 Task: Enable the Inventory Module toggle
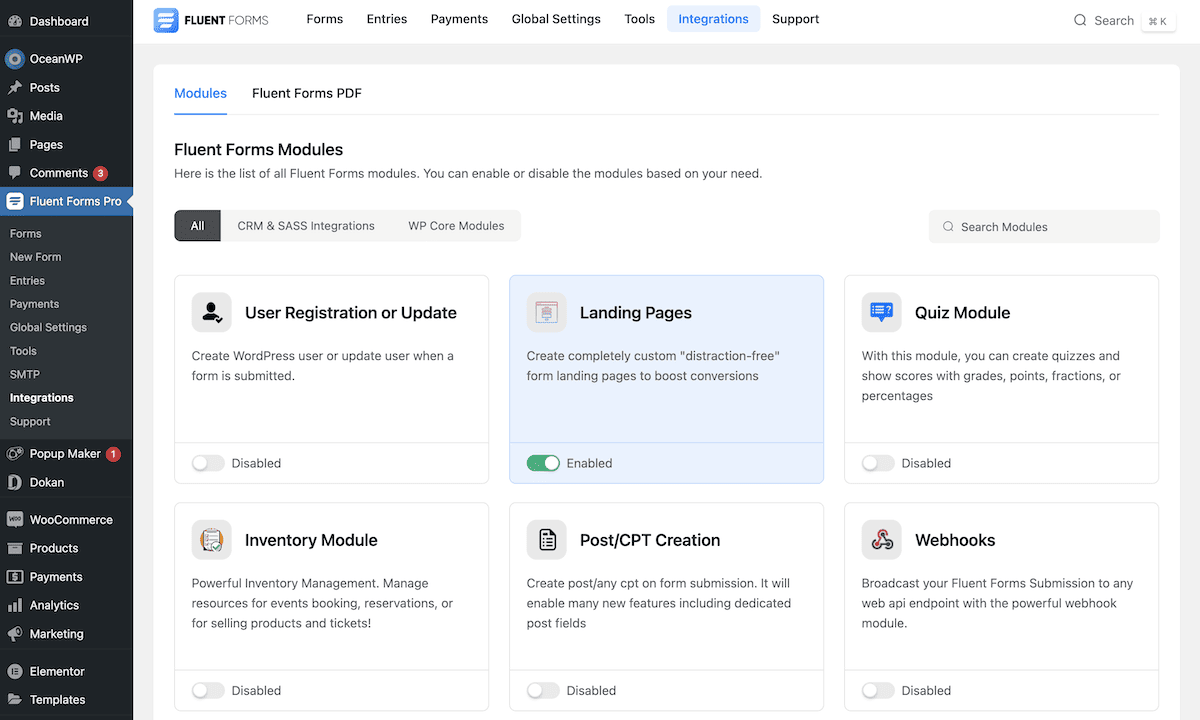pos(208,690)
